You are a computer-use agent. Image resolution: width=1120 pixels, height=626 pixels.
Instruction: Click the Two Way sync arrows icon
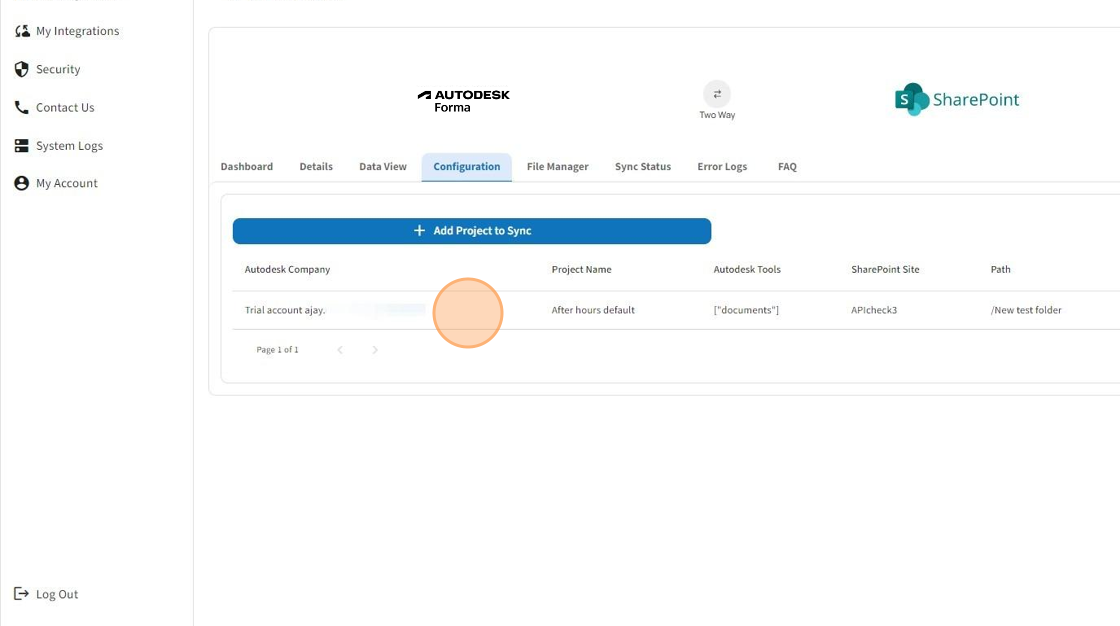click(717, 94)
